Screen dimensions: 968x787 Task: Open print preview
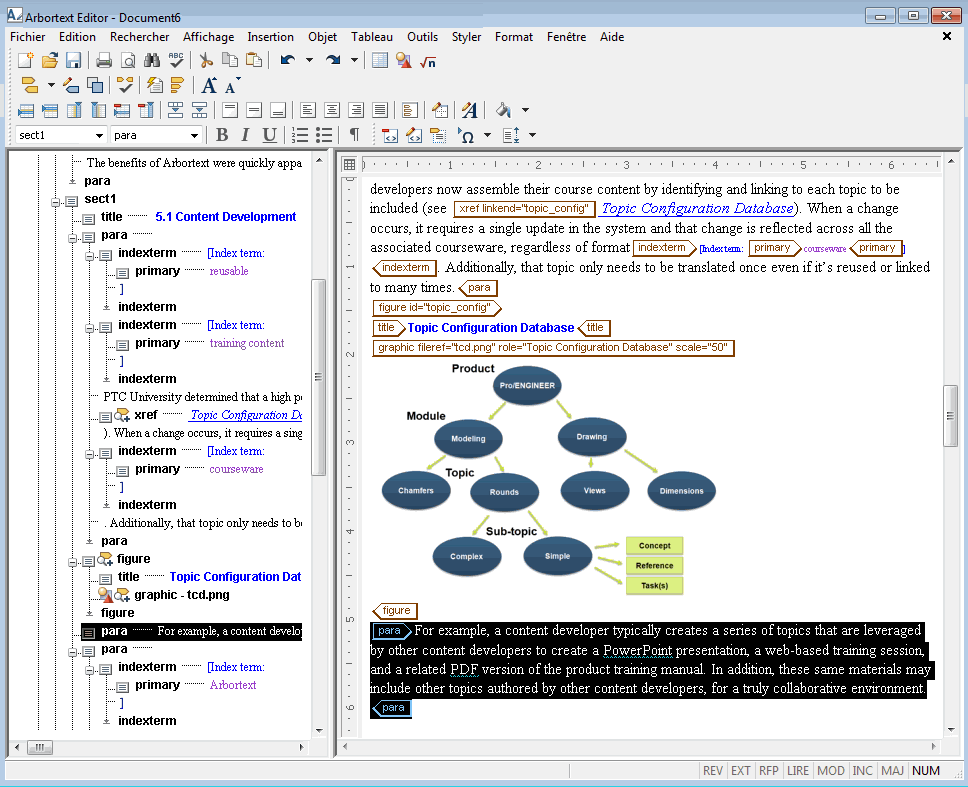(128, 60)
